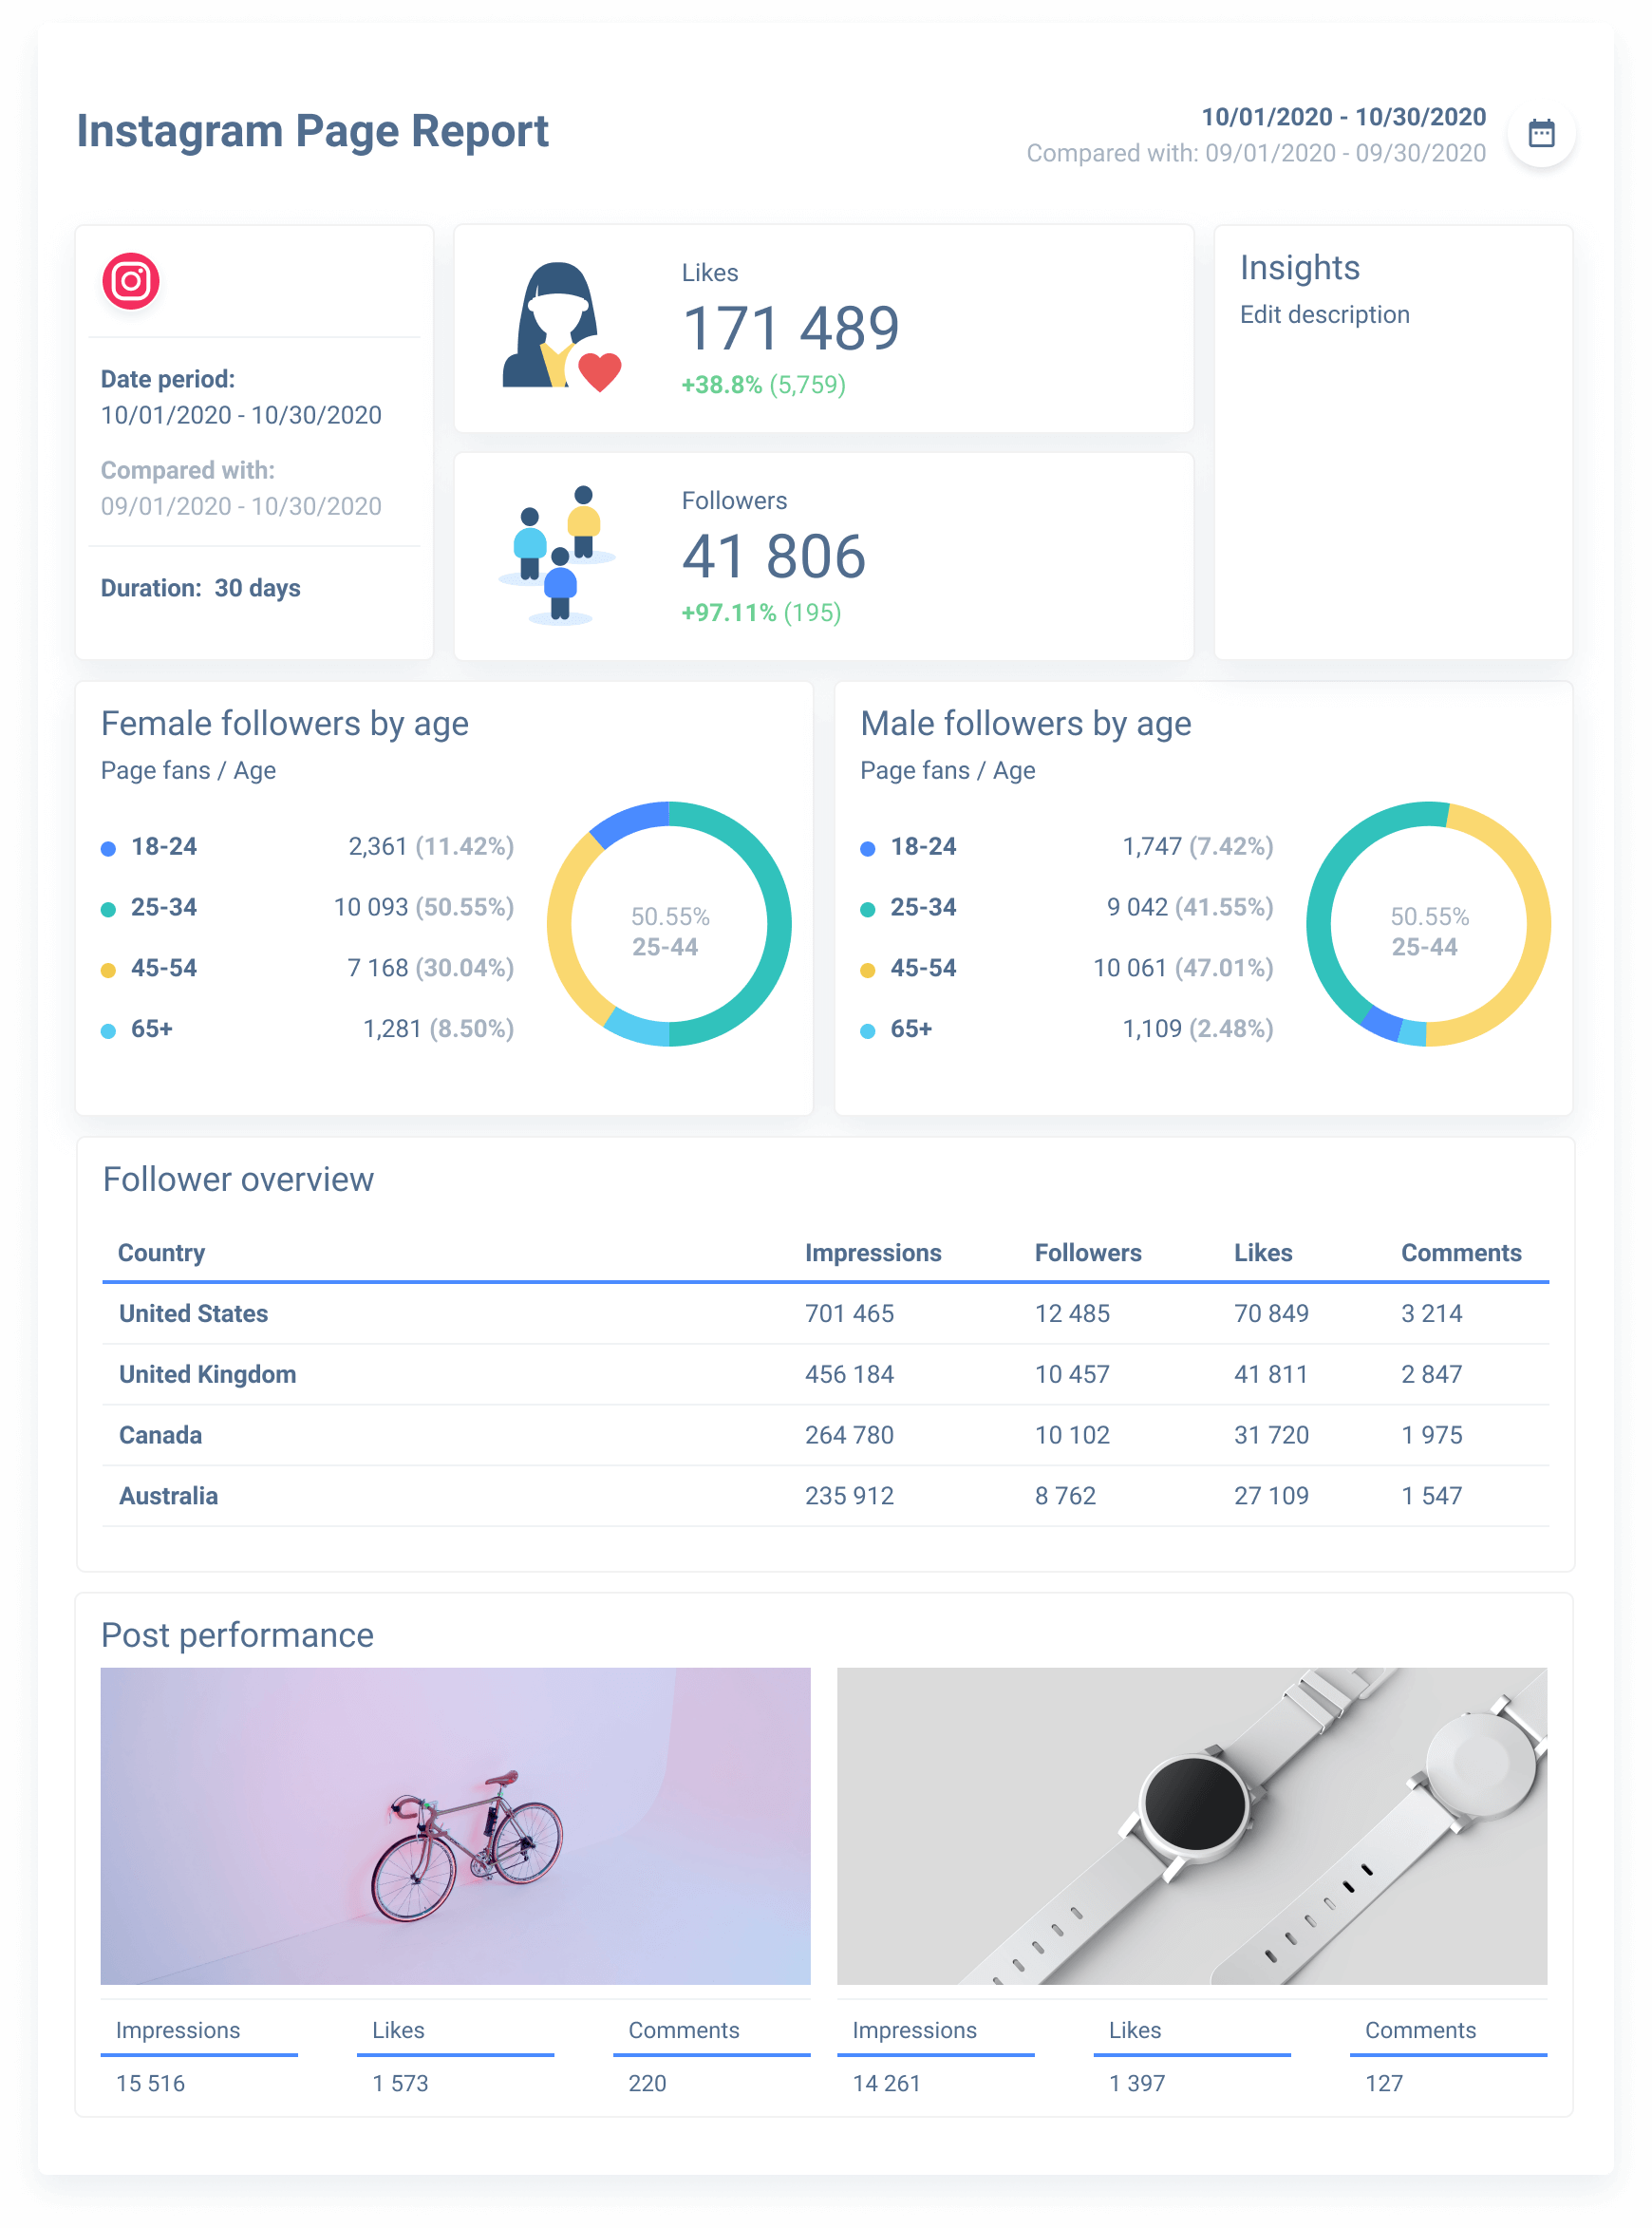The height and width of the screenshot is (2228, 1652).
Task: Select the United Kingdom row
Action: click(x=825, y=1375)
